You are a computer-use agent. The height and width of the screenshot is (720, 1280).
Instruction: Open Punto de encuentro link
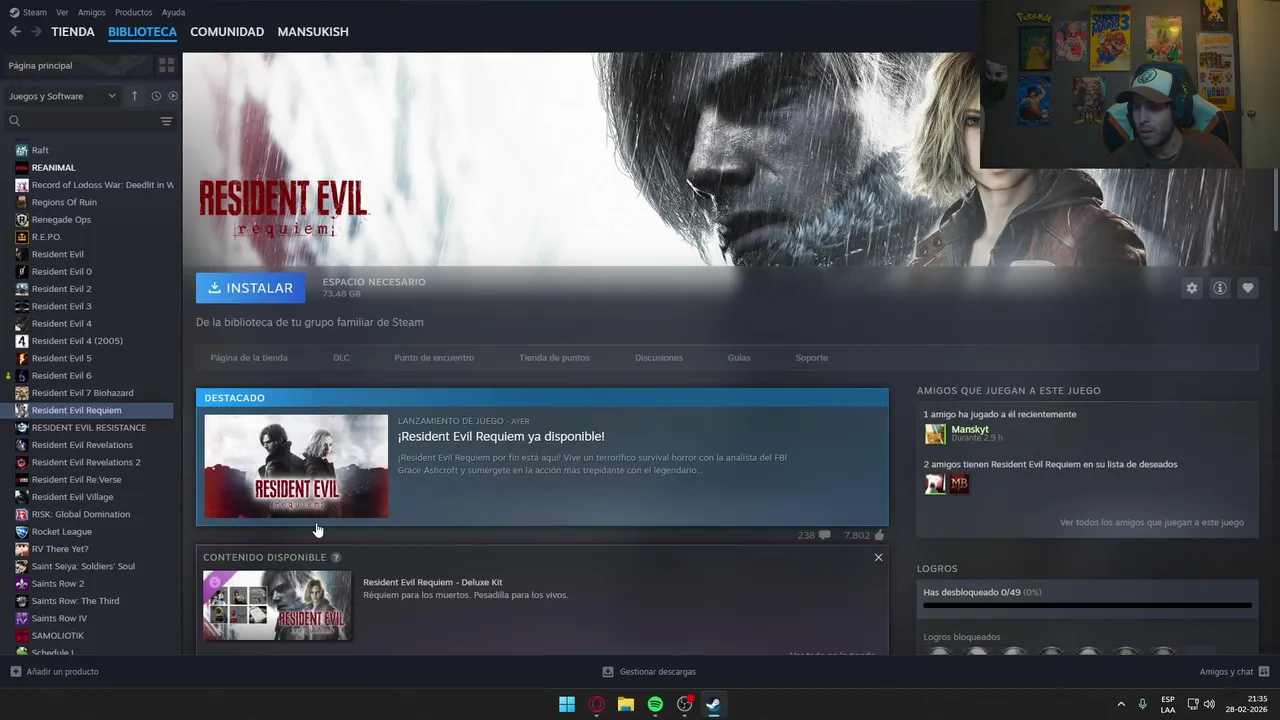point(434,358)
